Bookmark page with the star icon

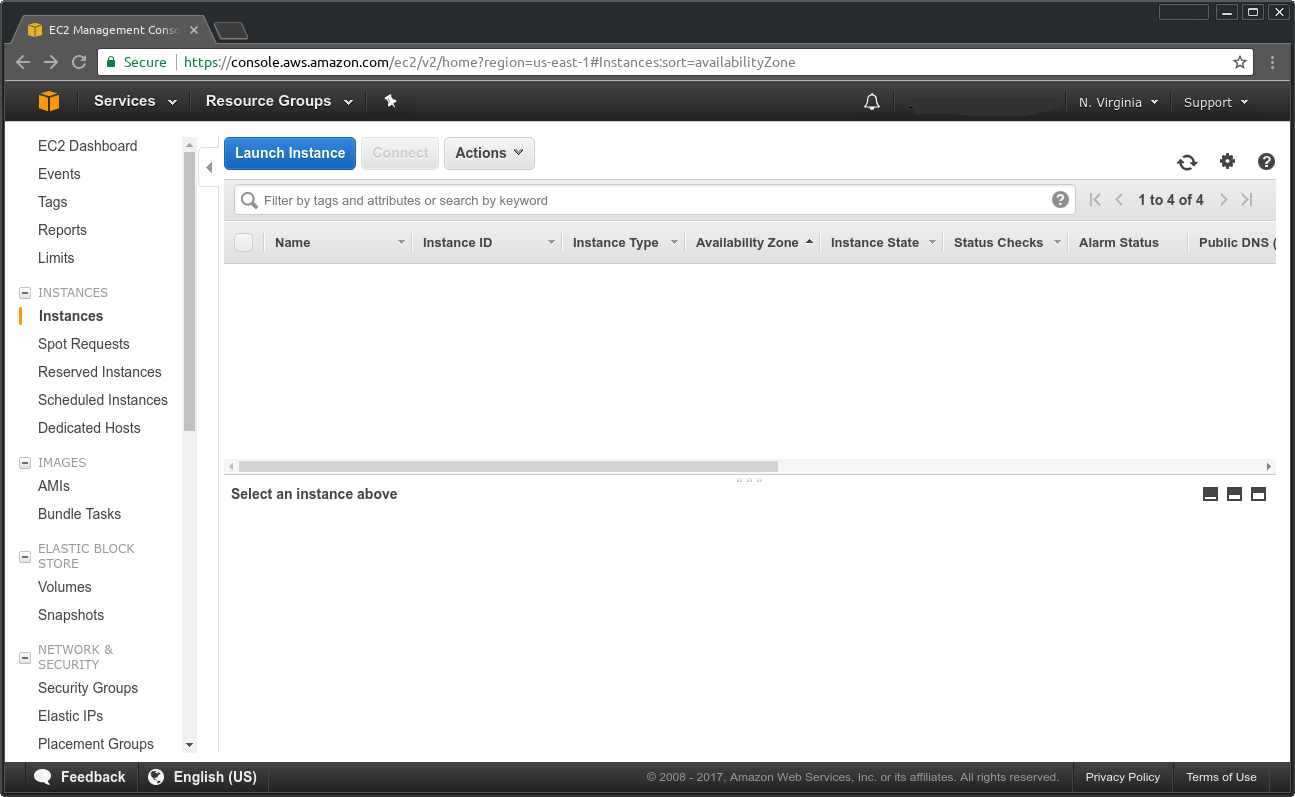pyautogui.click(x=1240, y=62)
